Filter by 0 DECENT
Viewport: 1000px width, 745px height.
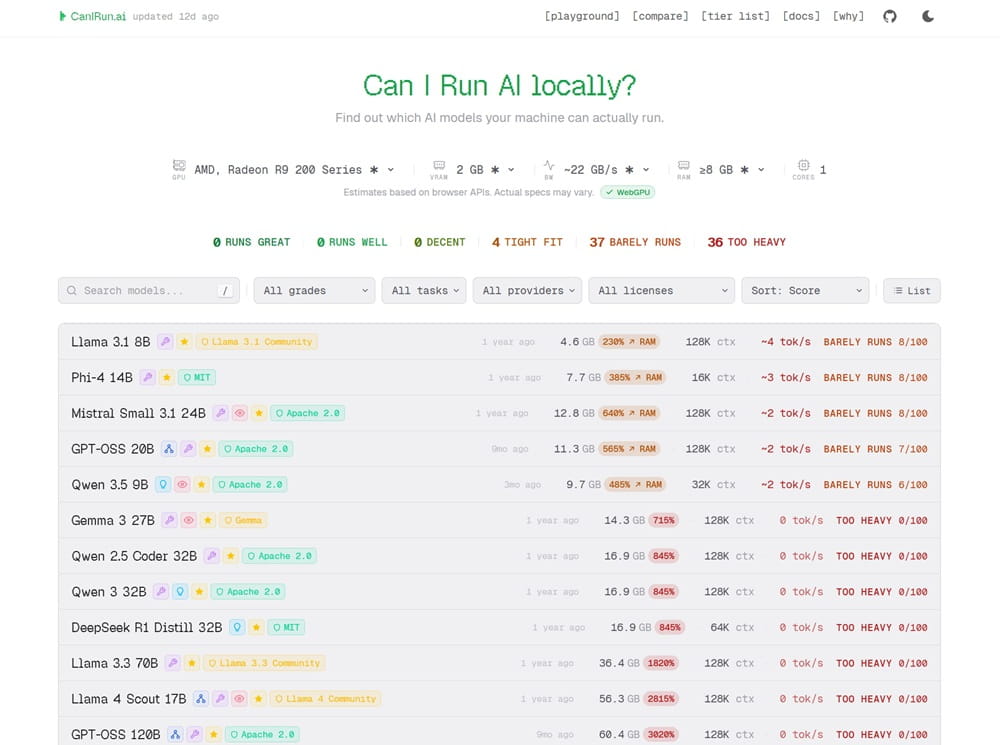point(439,242)
